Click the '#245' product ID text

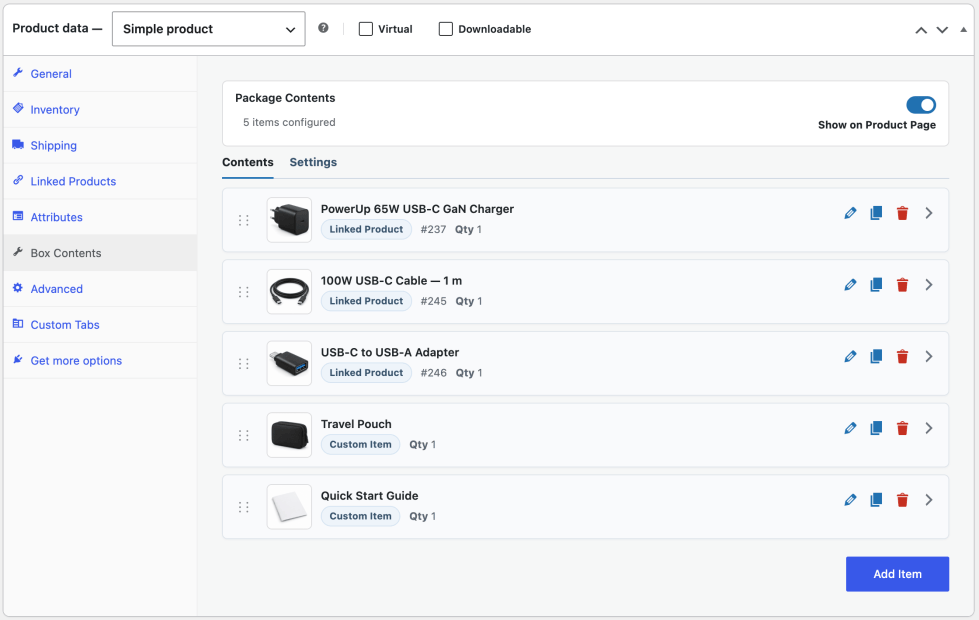pyautogui.click(x=433, y=301)
